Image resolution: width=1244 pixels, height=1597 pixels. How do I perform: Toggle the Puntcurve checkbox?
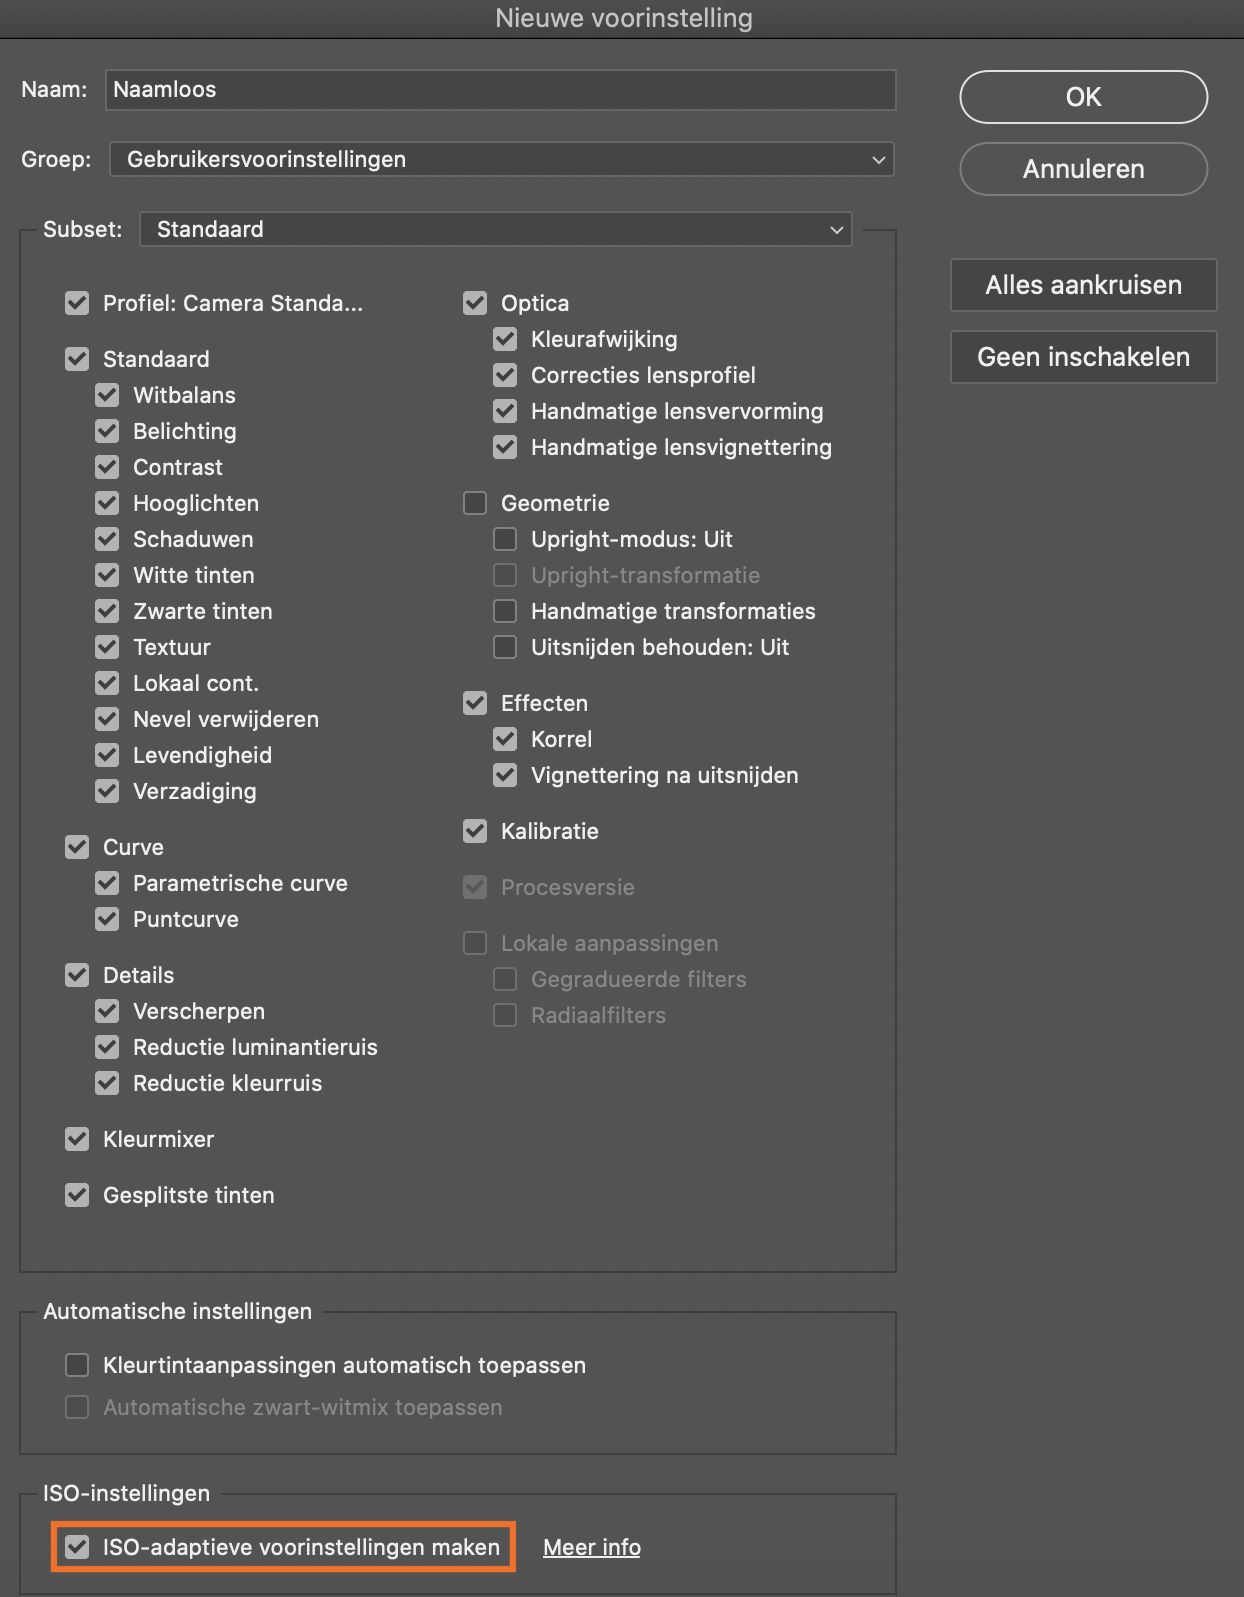coord(108,919)
